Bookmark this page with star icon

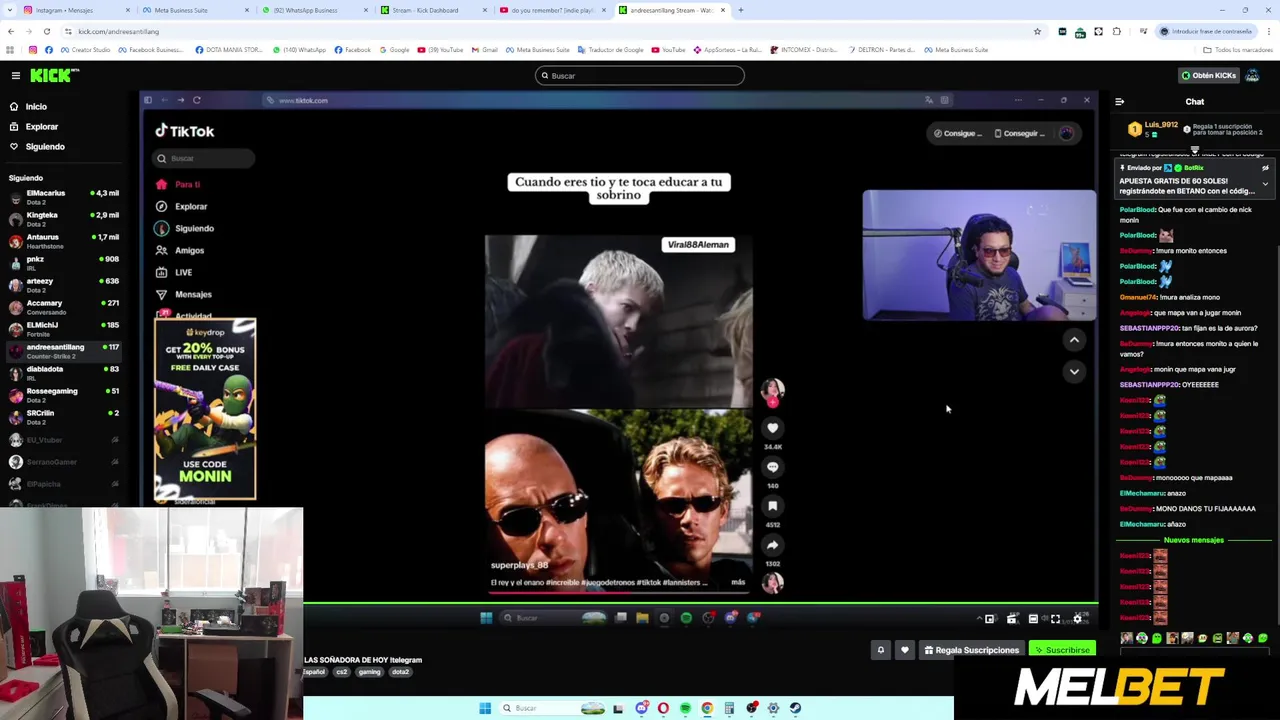1037,31
